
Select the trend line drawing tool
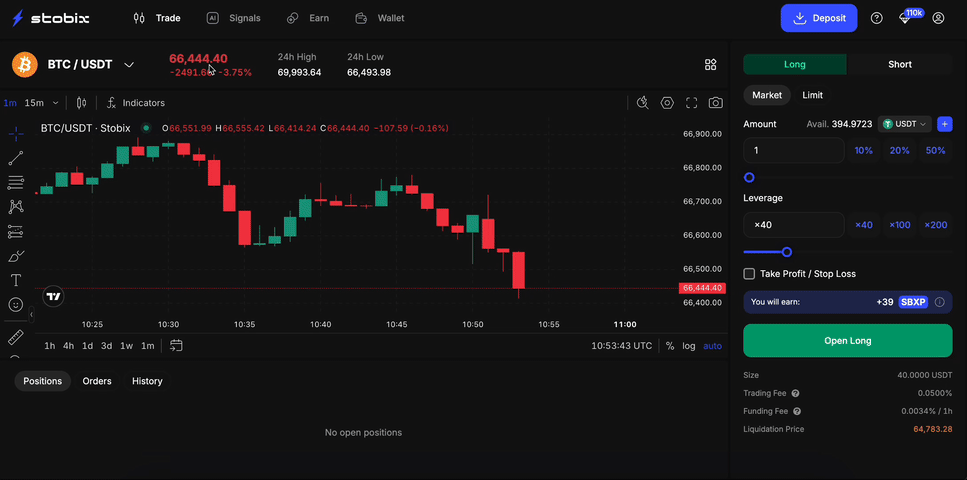click(x=16, y=158)
